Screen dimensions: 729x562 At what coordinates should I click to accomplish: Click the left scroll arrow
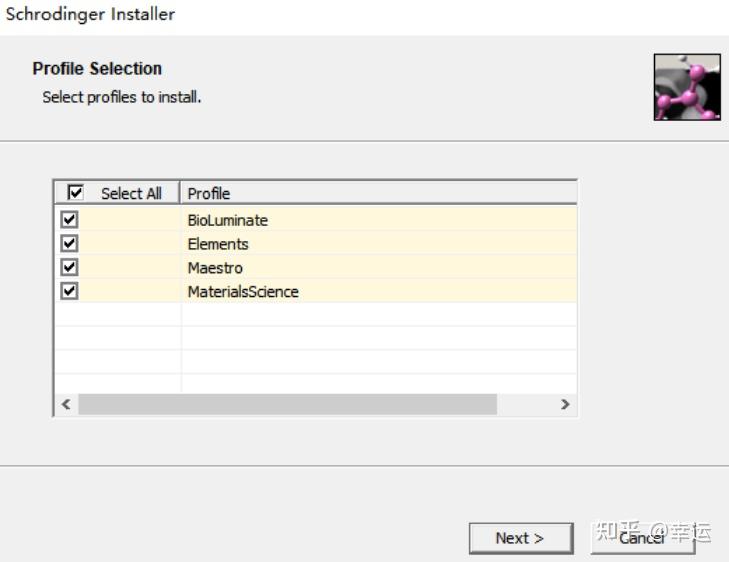66,404
